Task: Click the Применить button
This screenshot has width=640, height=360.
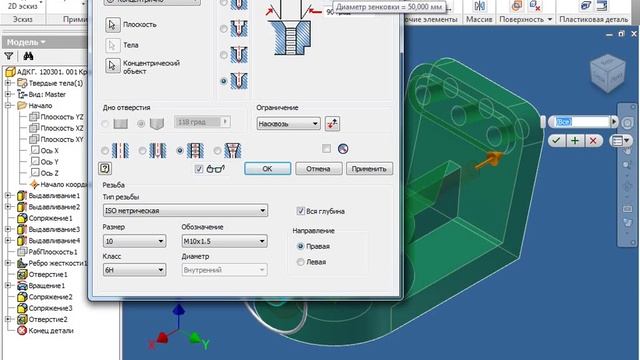Action: tap(369, 169)
